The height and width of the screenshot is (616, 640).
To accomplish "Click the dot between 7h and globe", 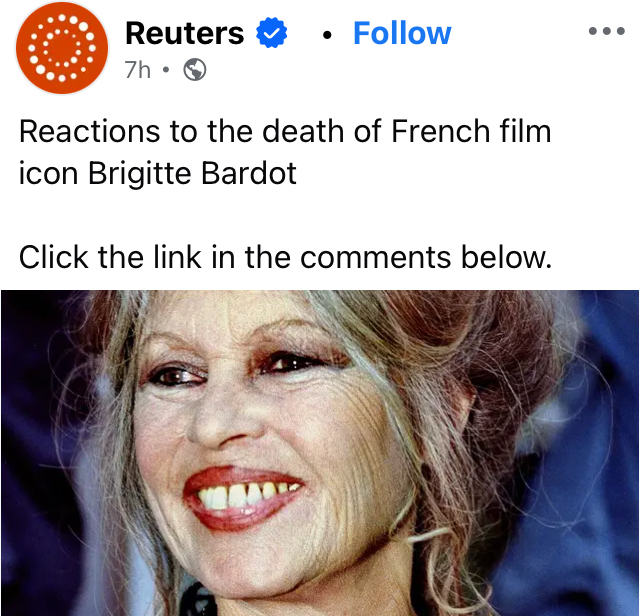I will 165,70.
